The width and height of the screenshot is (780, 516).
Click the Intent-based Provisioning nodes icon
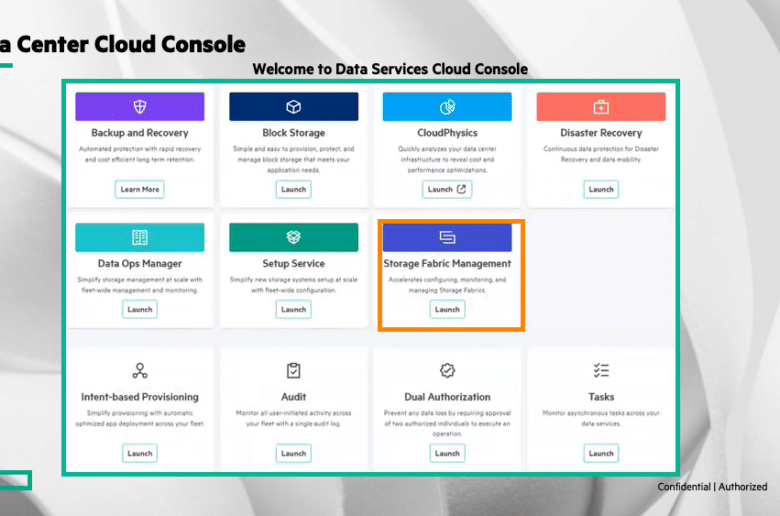(140, 371)
